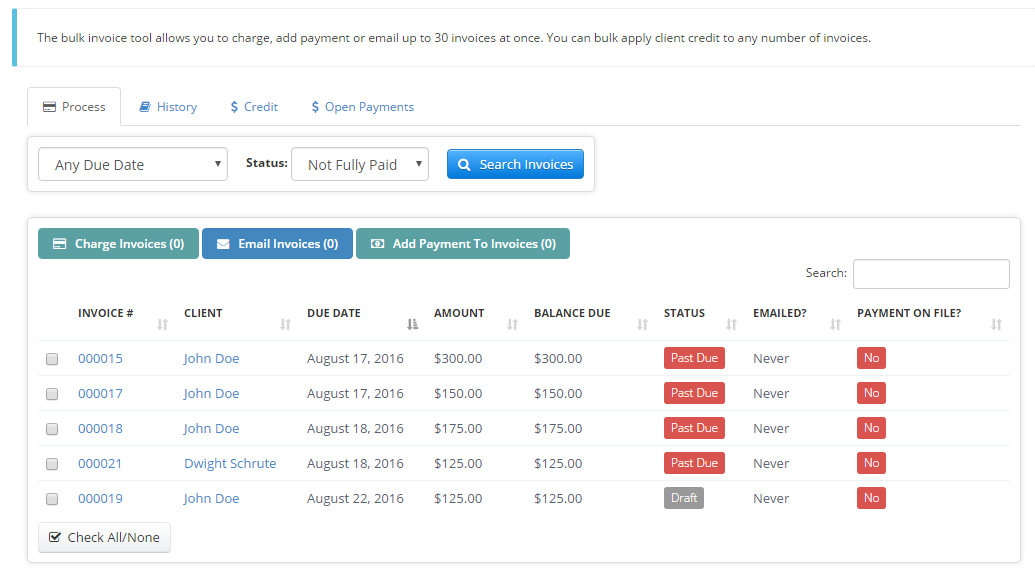
Task: Sort table by Amount column arrows
Action: tap(512, 324)
